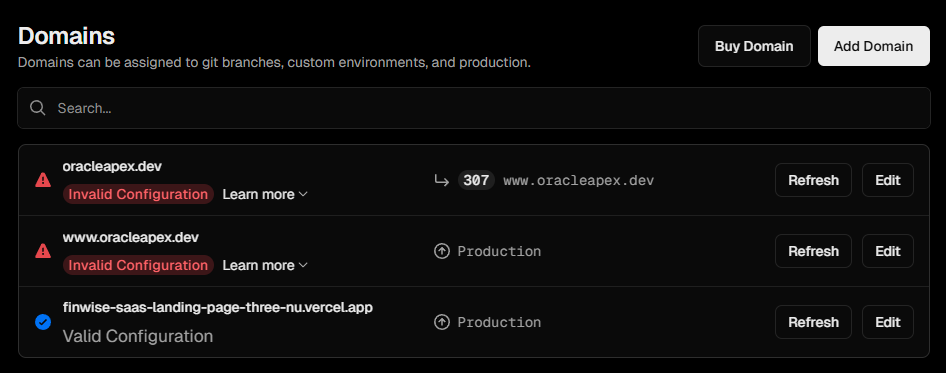Click Production arrow icon for www.oracleapex.dev

pos(442,251)
